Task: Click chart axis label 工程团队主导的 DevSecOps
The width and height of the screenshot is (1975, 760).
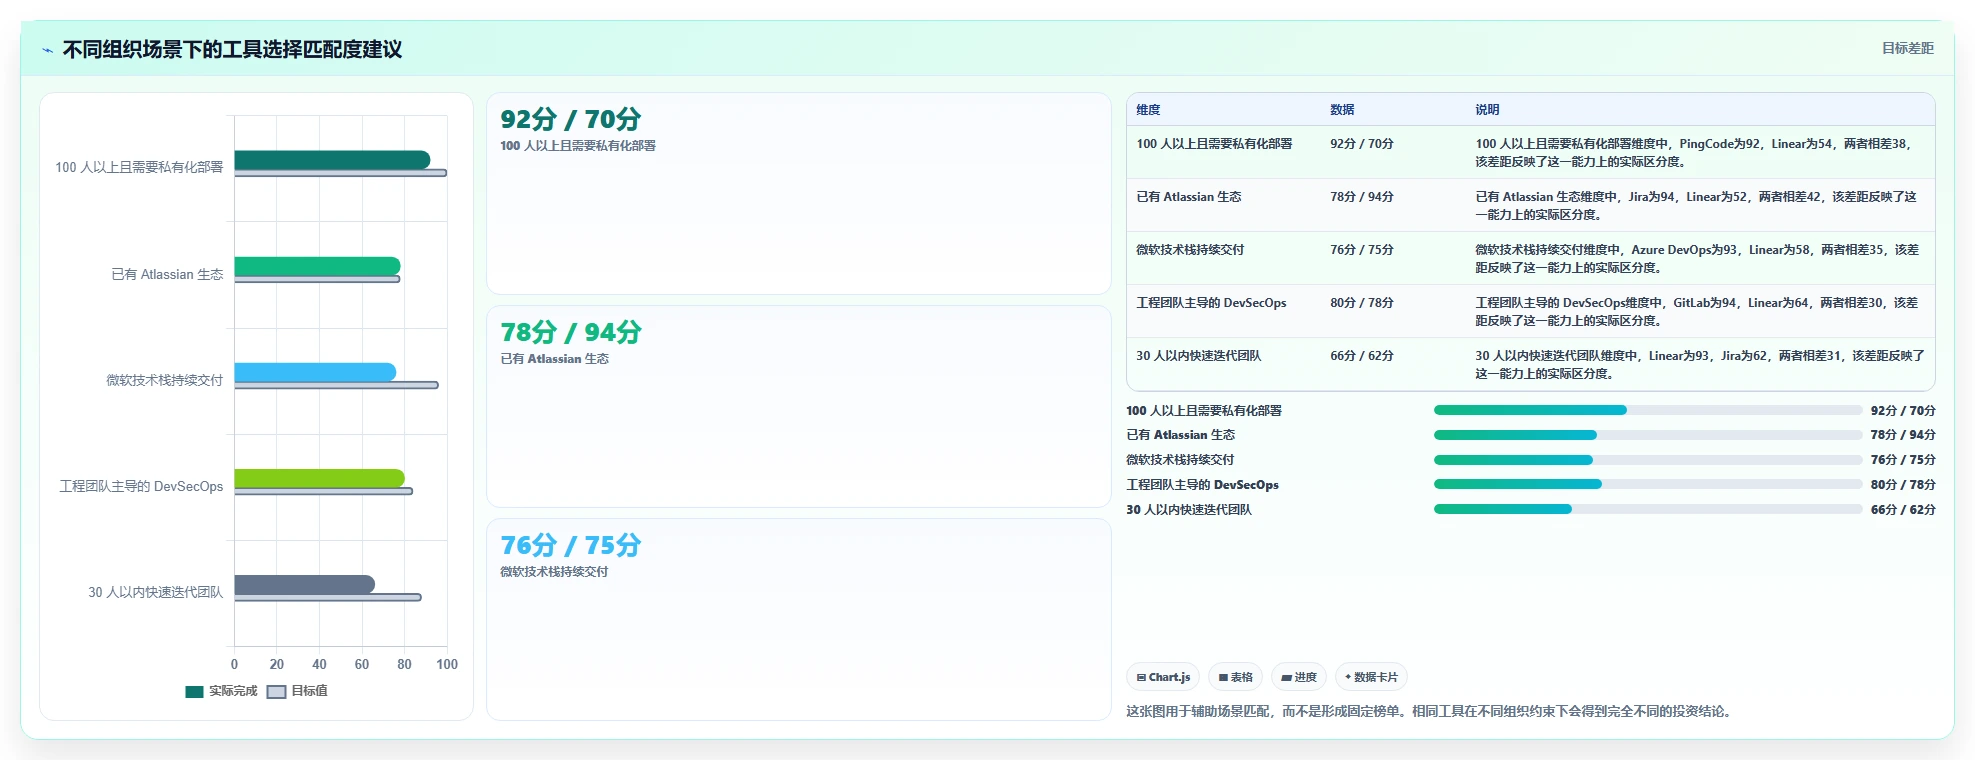Action: pyautogui.click(x=141, y=486)
